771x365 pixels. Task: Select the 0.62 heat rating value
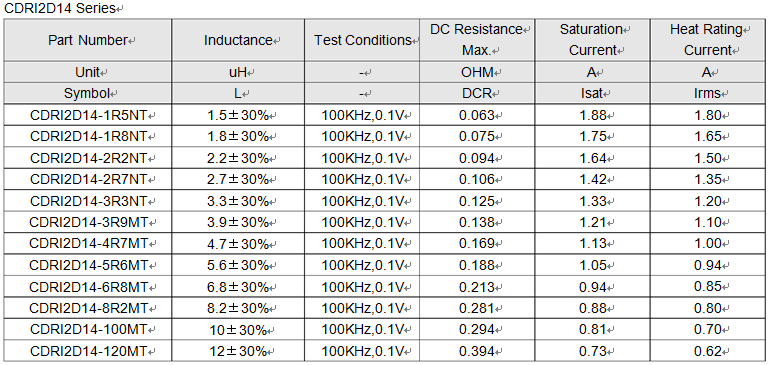tap(707, 351)
